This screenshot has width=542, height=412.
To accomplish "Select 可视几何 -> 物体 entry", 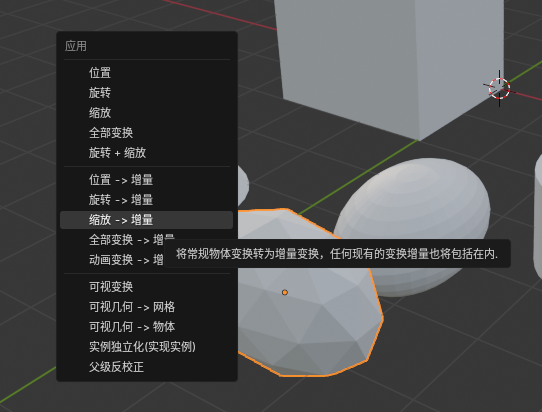I will pyautogui.click(x=147, y=327).
